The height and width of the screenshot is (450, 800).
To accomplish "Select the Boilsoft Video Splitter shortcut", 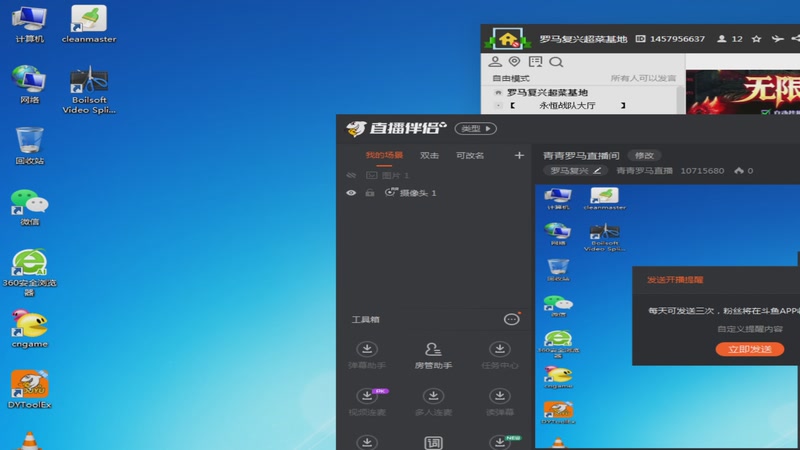I will (x=89, y=90).
